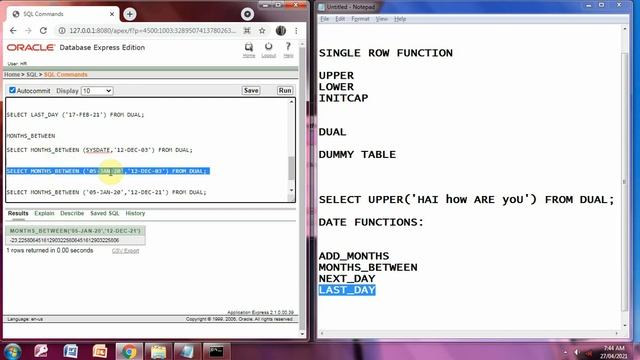Open the Windows Start menu
The image size is (640, 360).
pyautogui.click(x=13, y=351)
